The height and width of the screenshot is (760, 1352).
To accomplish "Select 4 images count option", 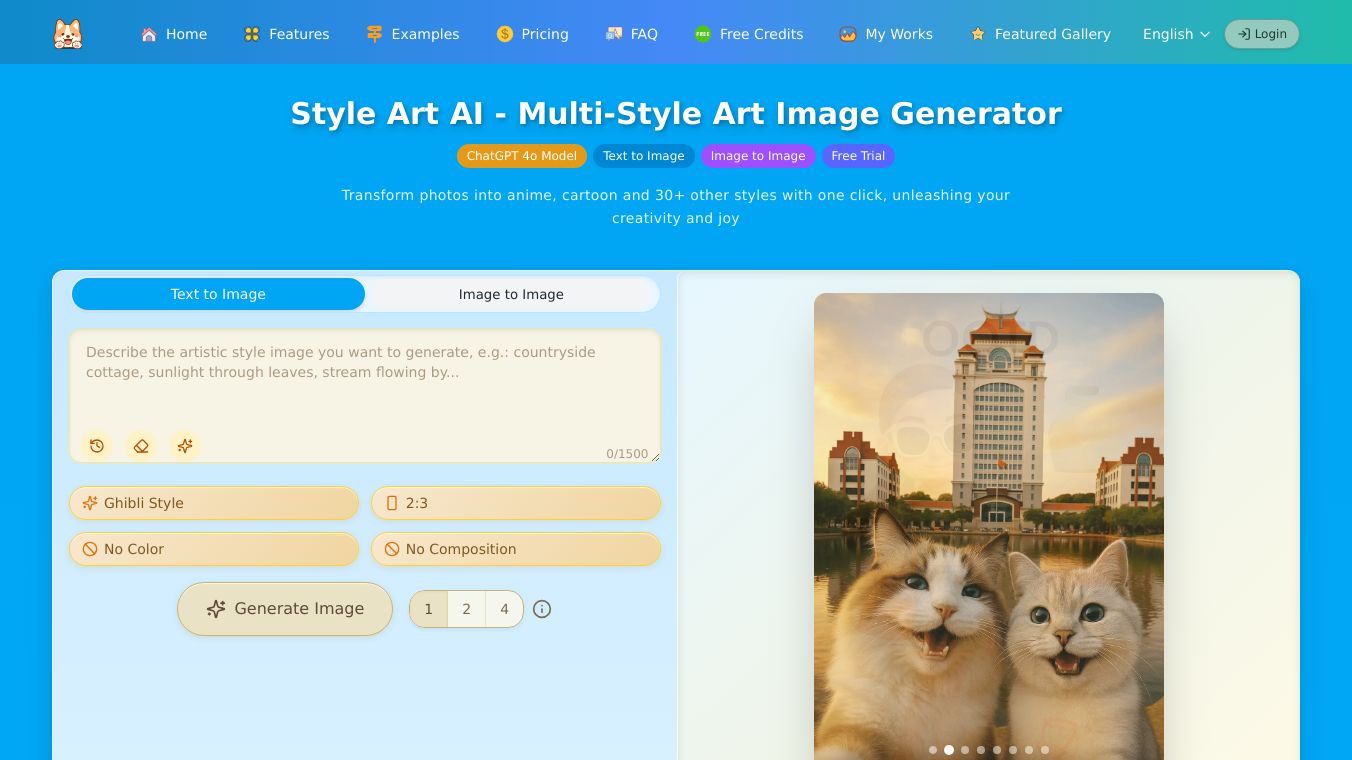I will tap(504, 609).
